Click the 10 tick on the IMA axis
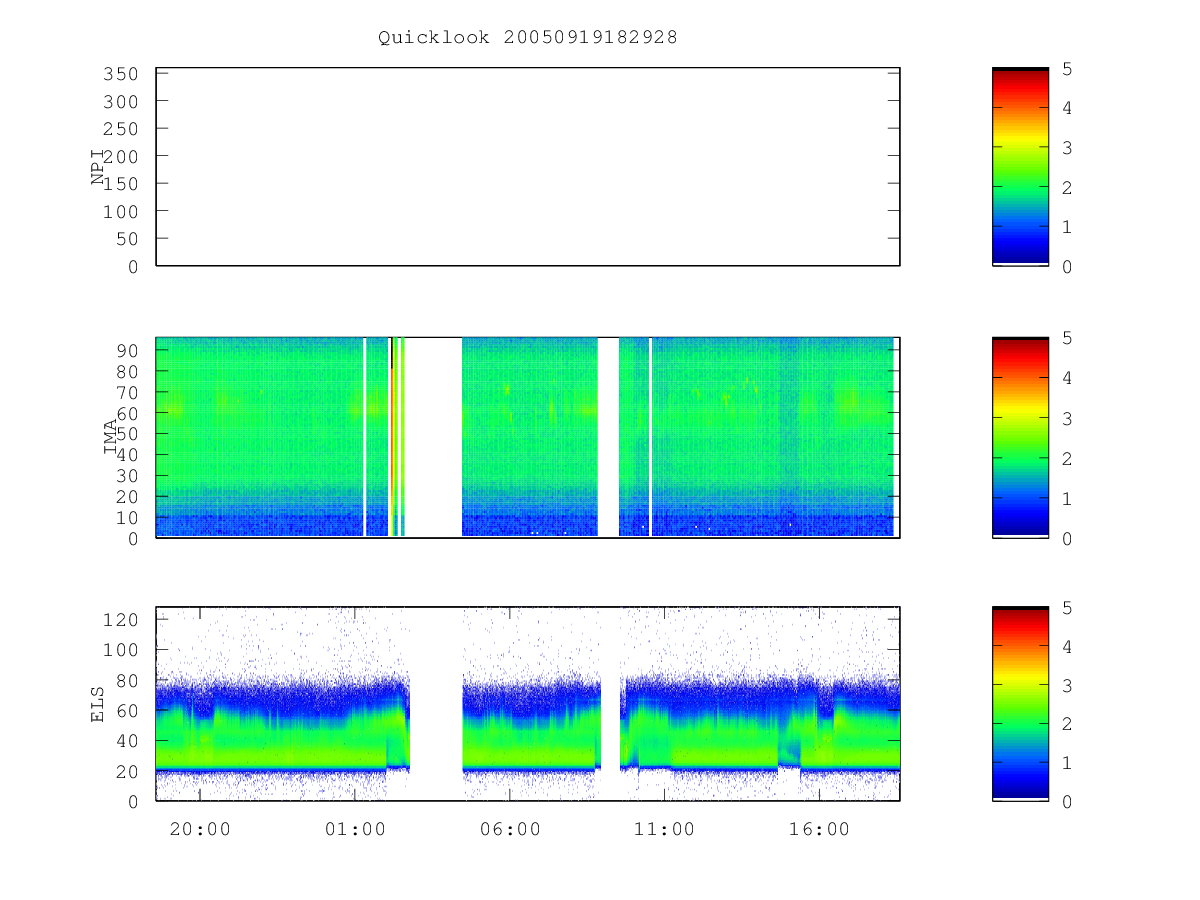This screenshot has height=900, width=1200. (x=127, y=517)
